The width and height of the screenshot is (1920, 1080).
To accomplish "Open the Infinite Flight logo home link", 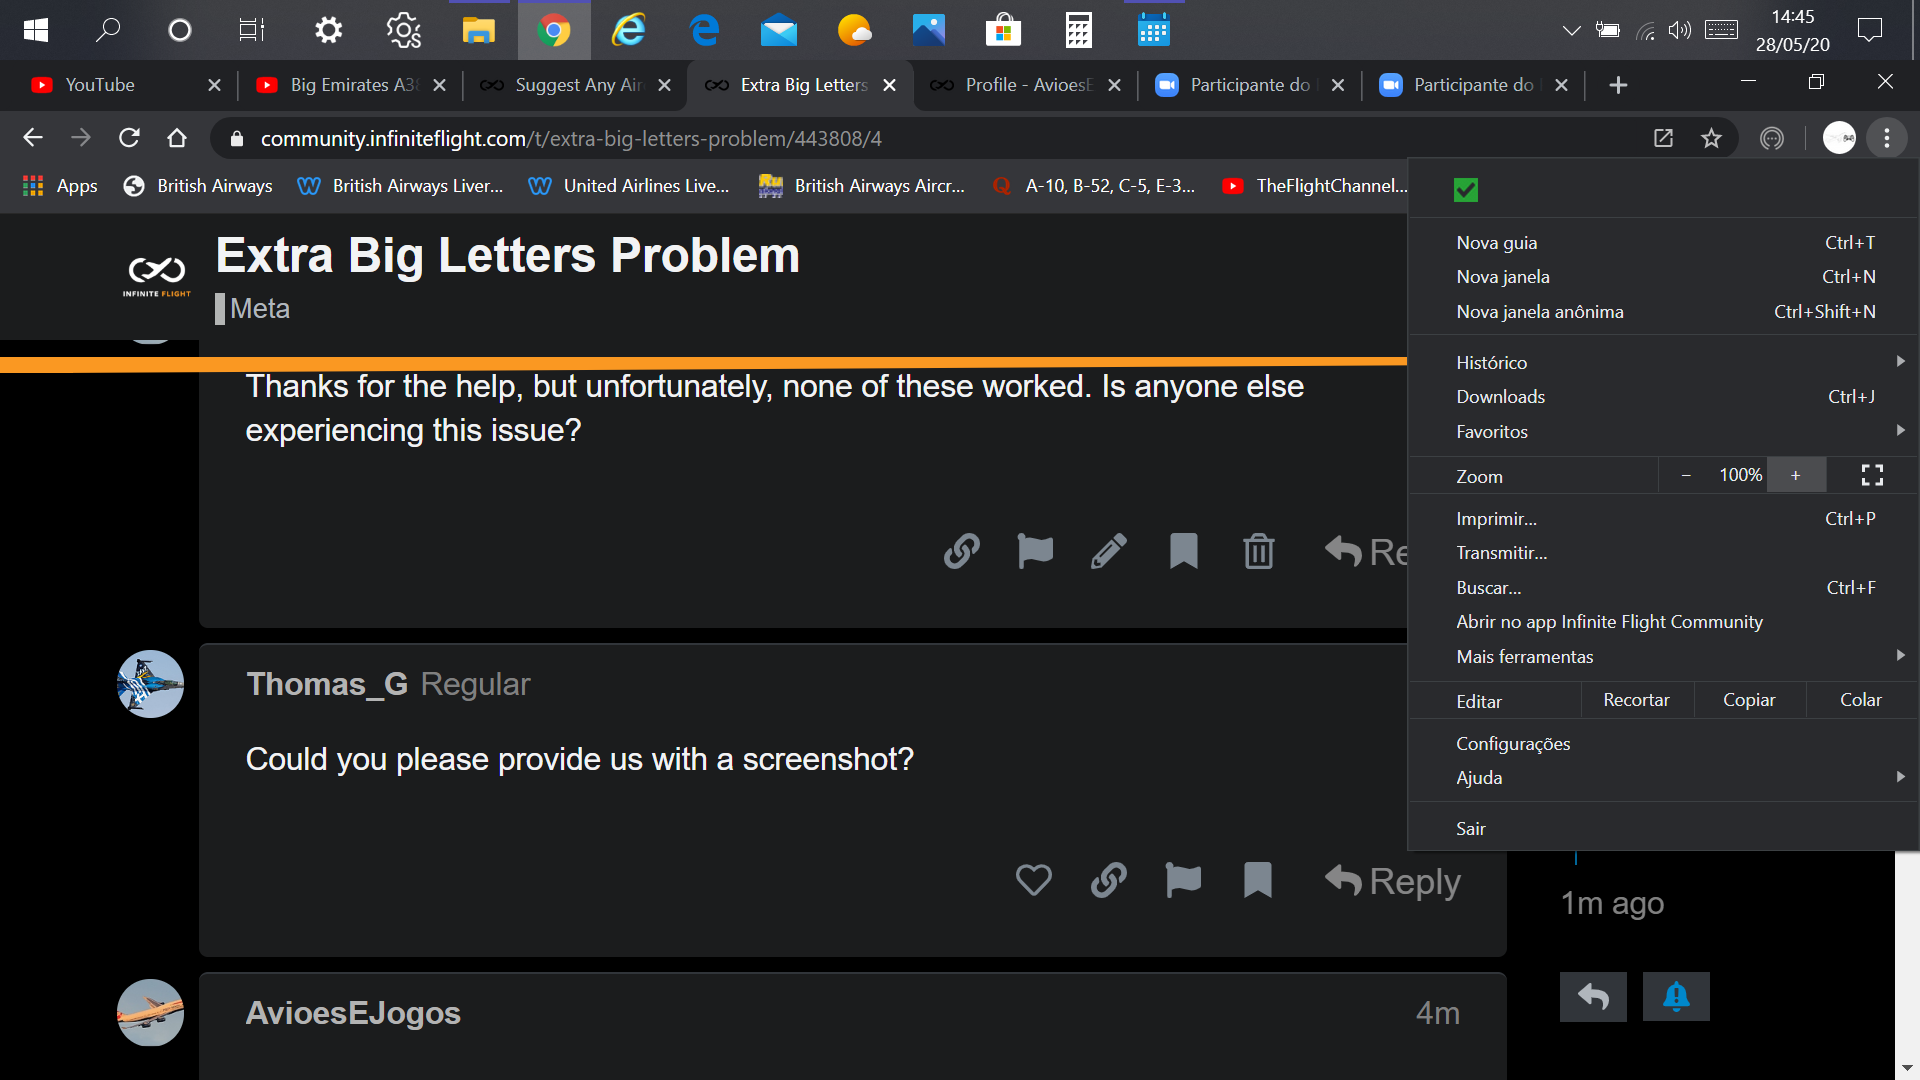I will pos(157,274).
